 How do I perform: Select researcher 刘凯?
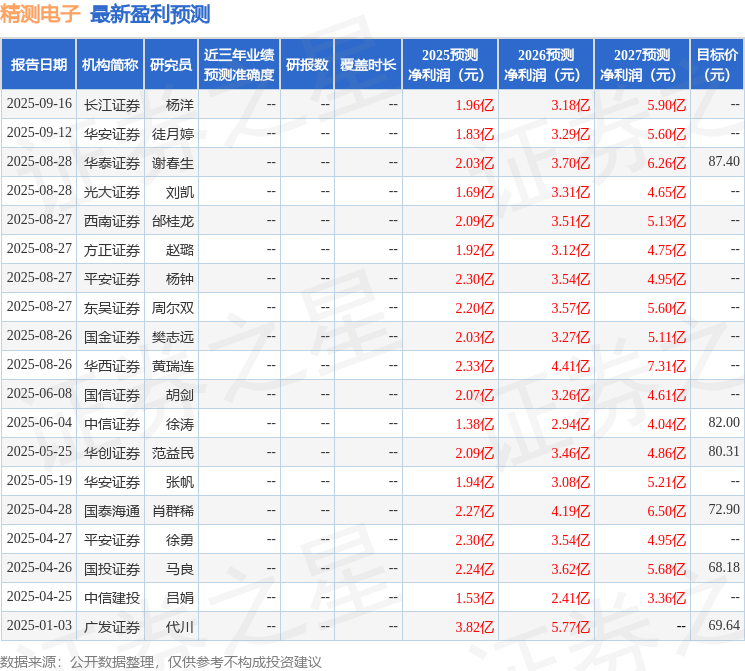[x=180, y=192]
